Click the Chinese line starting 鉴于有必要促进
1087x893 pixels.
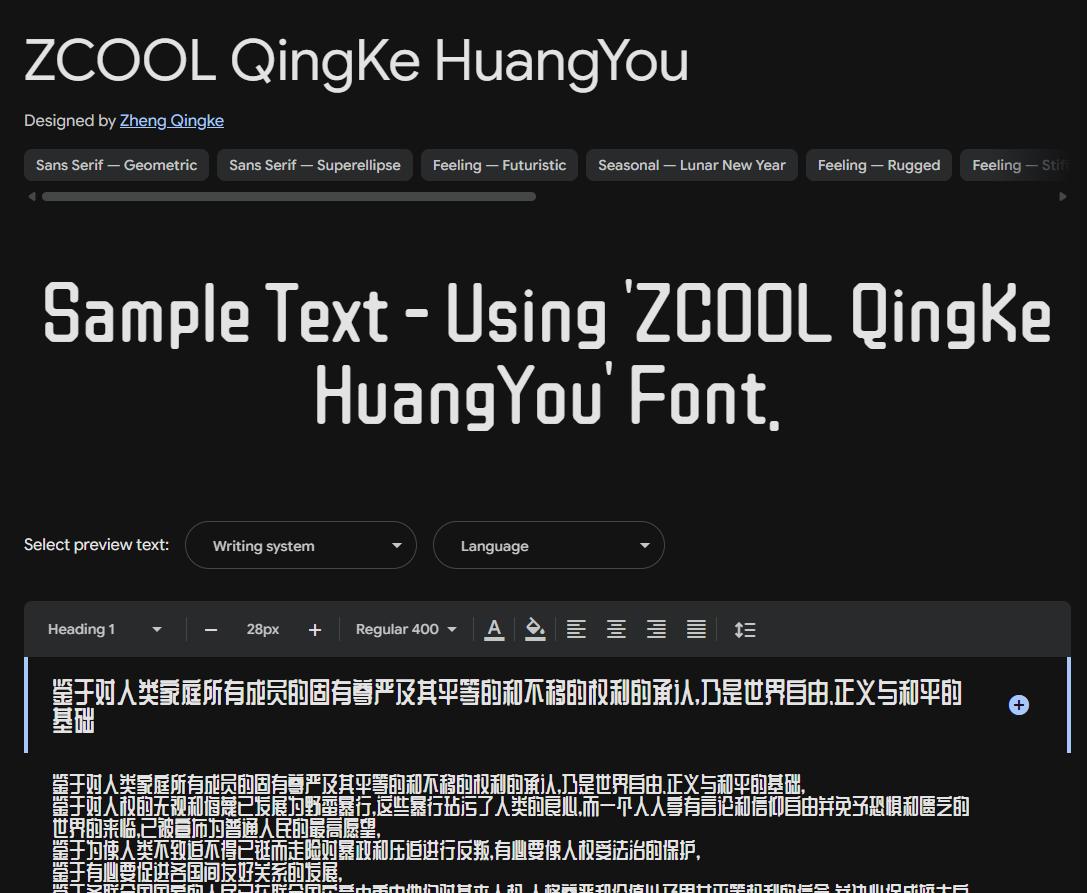[198, 871]
